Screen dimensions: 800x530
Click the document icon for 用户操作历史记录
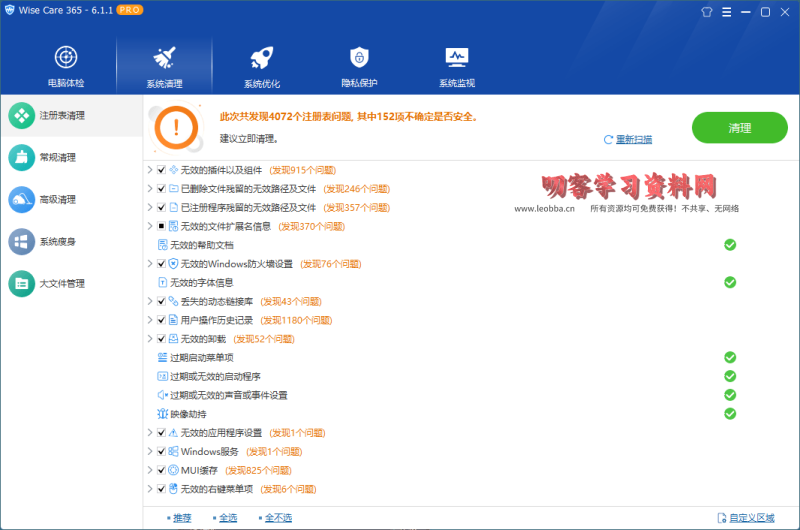173,320
